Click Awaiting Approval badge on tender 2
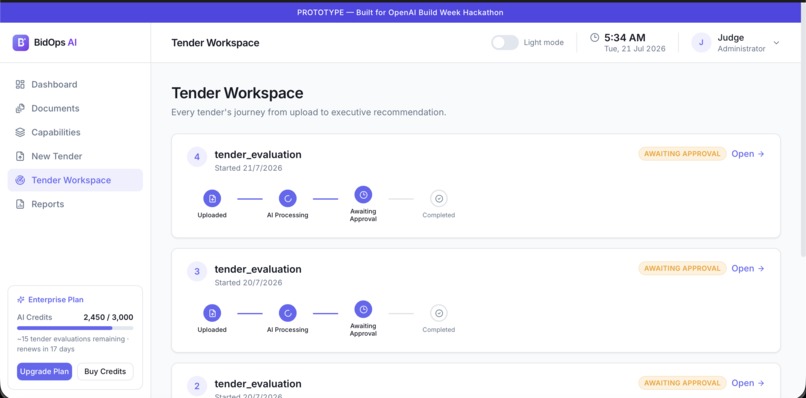The image size is (806, 398). pos(682,383)
